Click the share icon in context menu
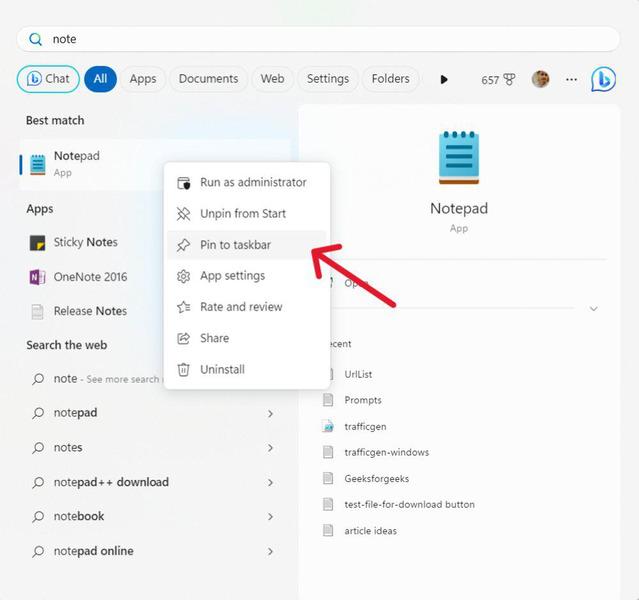Image resolution: width=639 pixels, height=600 pixels. (x=183, y=338)
